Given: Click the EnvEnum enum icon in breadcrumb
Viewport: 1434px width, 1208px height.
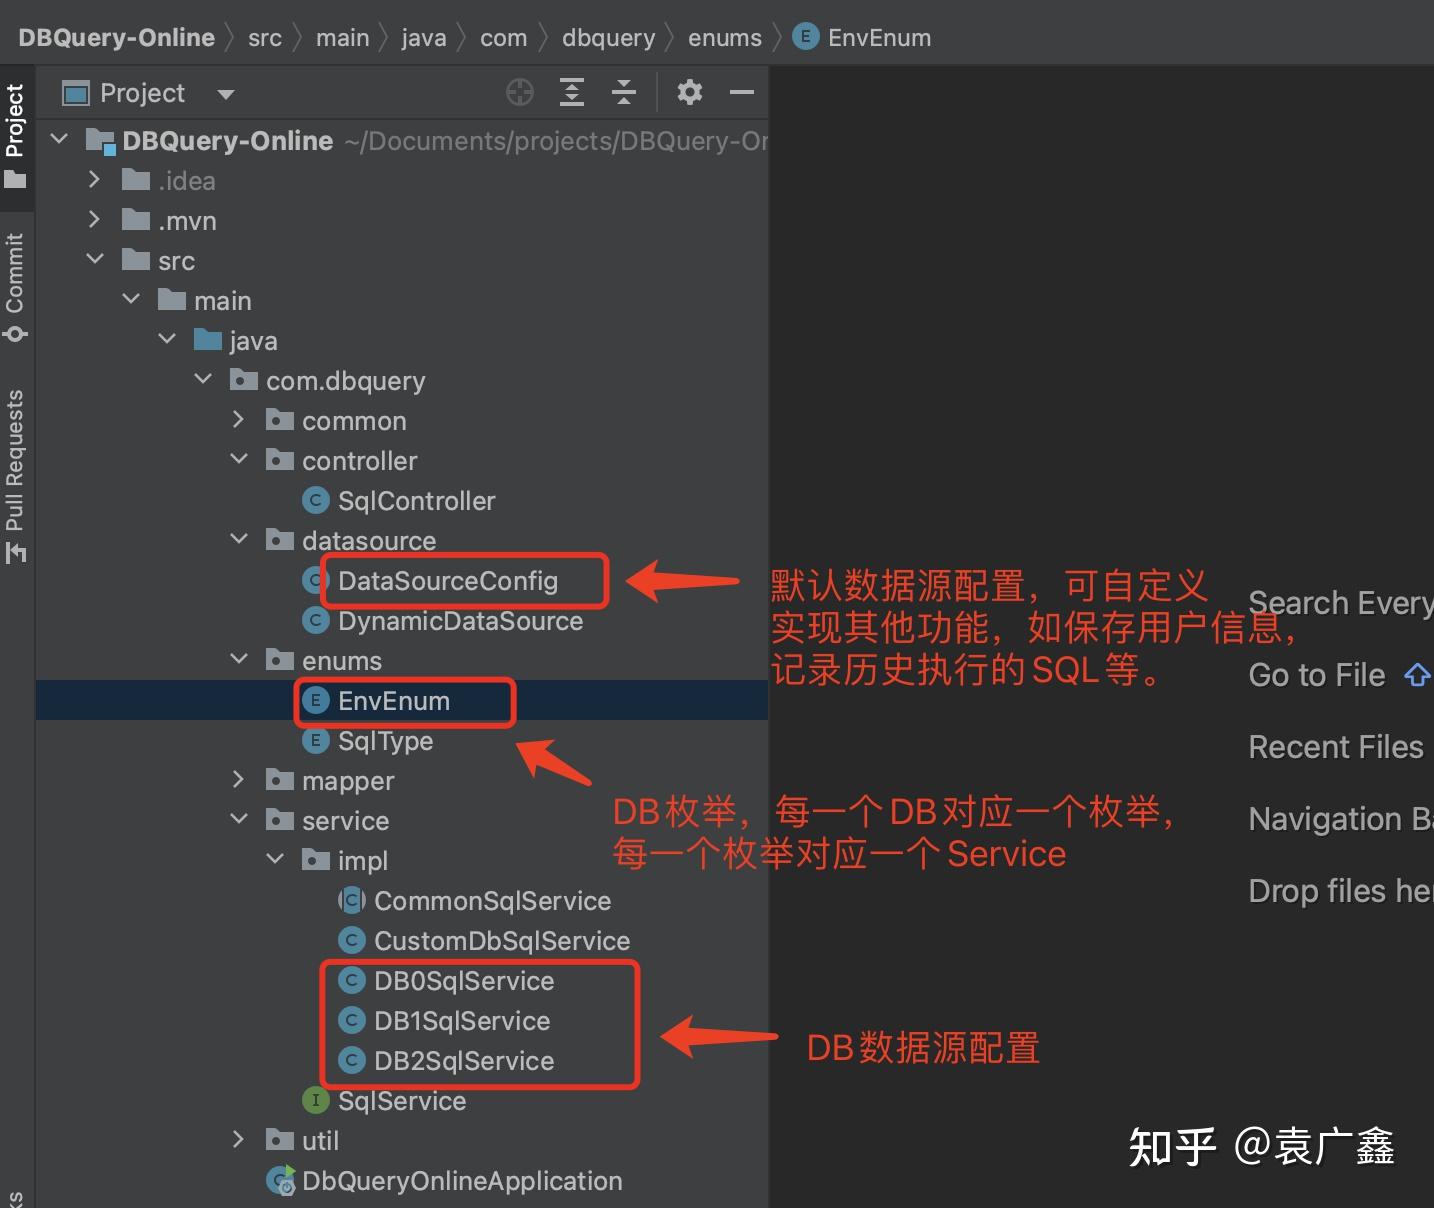Looking at the screenshot, I should [805, 36].
